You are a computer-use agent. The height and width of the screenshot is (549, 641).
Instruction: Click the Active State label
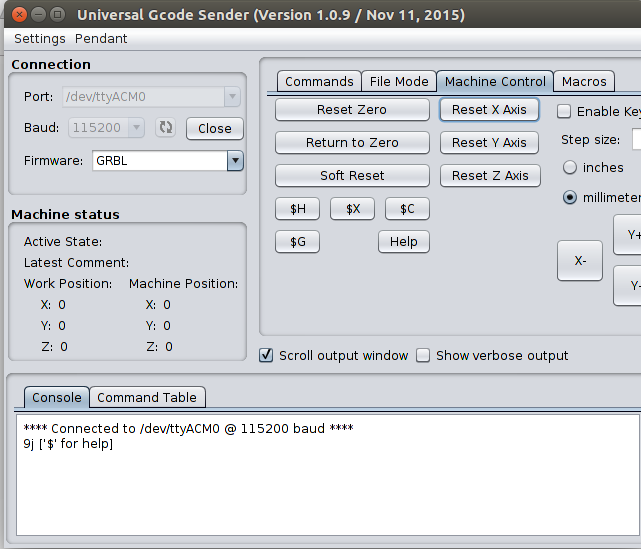tap(63, 242)
